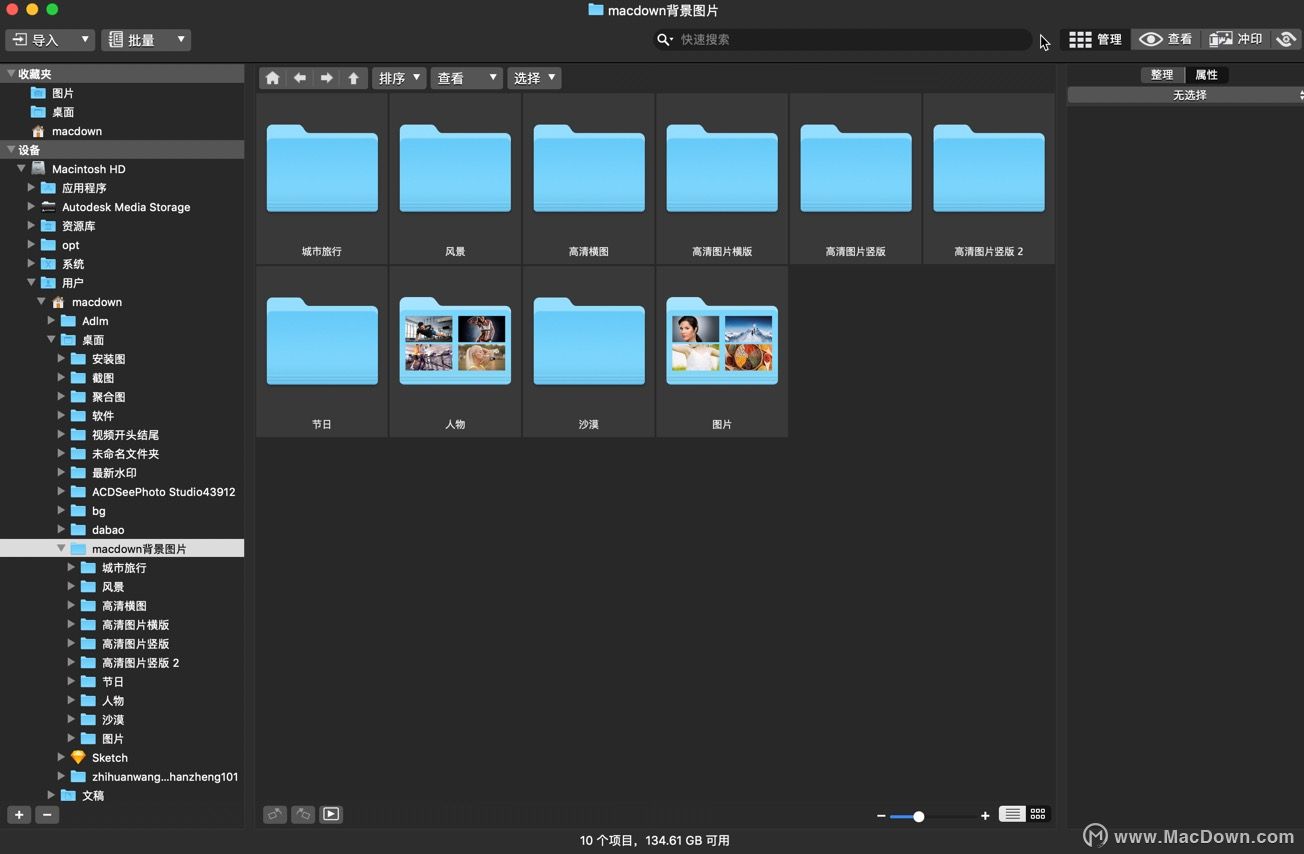Add a favorite with the plus button

click(x=19, y=815)
